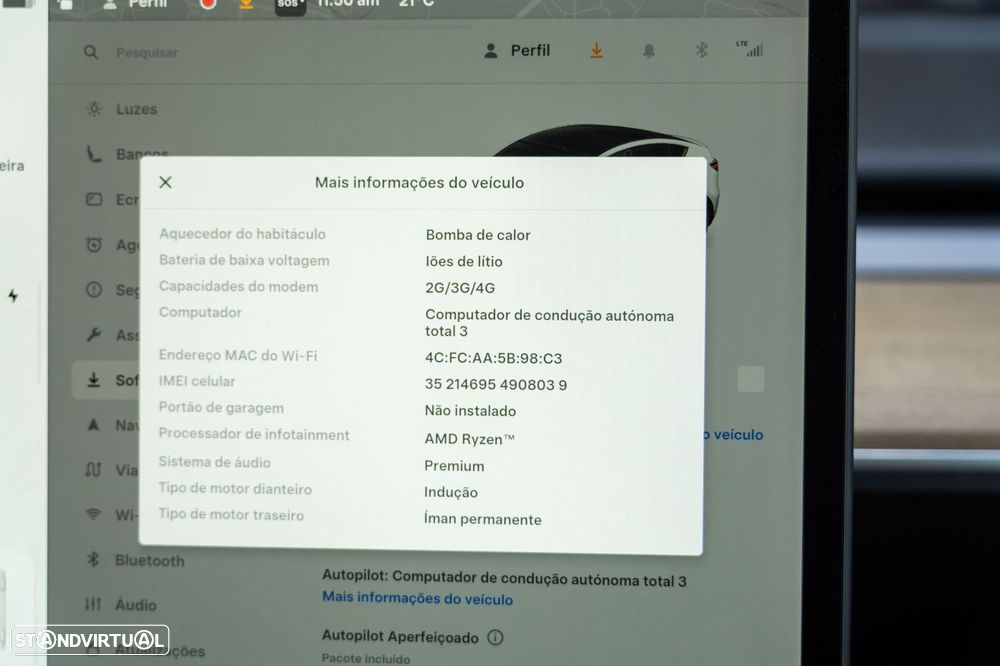Select the Autopilot Aperfeiçoado heading

coord(400,637)
